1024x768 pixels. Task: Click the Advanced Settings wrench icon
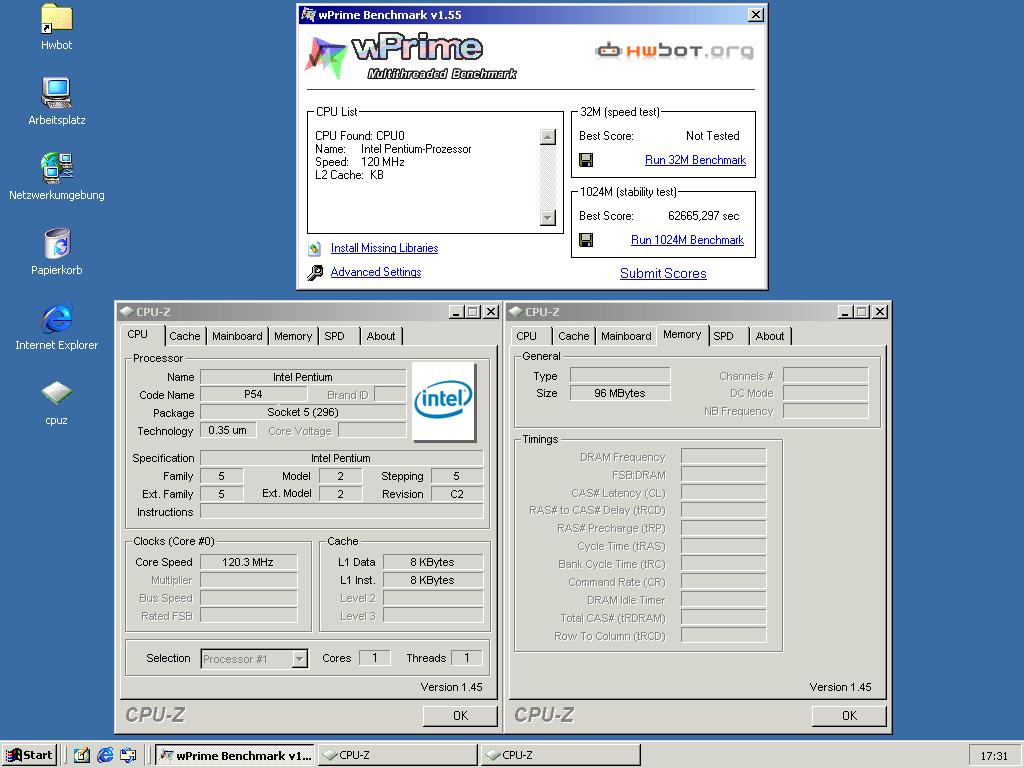tap(315, 272)
